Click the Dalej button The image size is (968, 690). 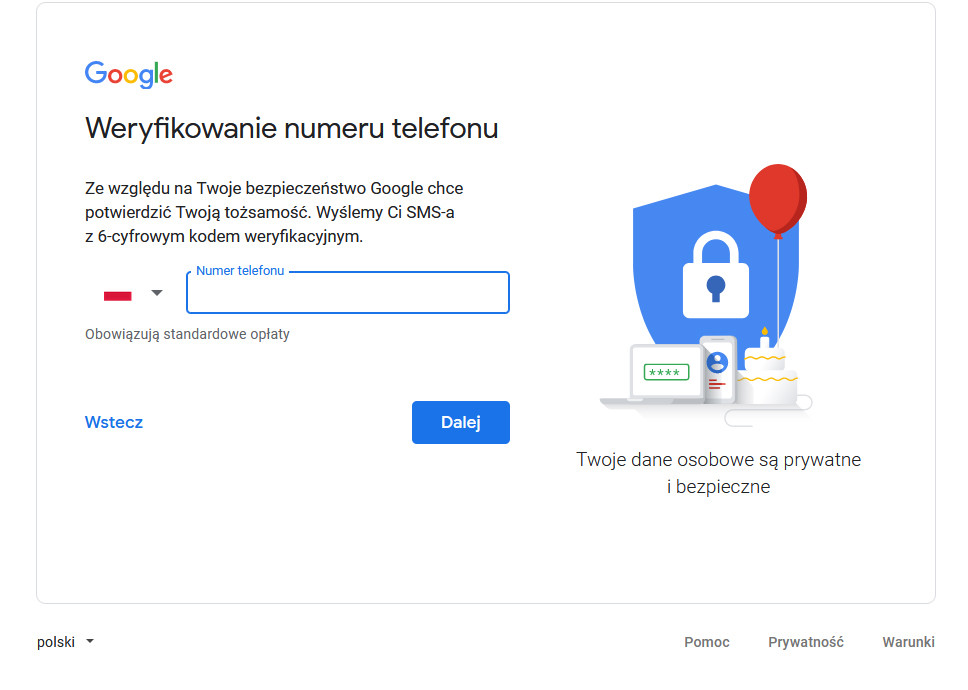pyautogui.click(x=461, y=422)
